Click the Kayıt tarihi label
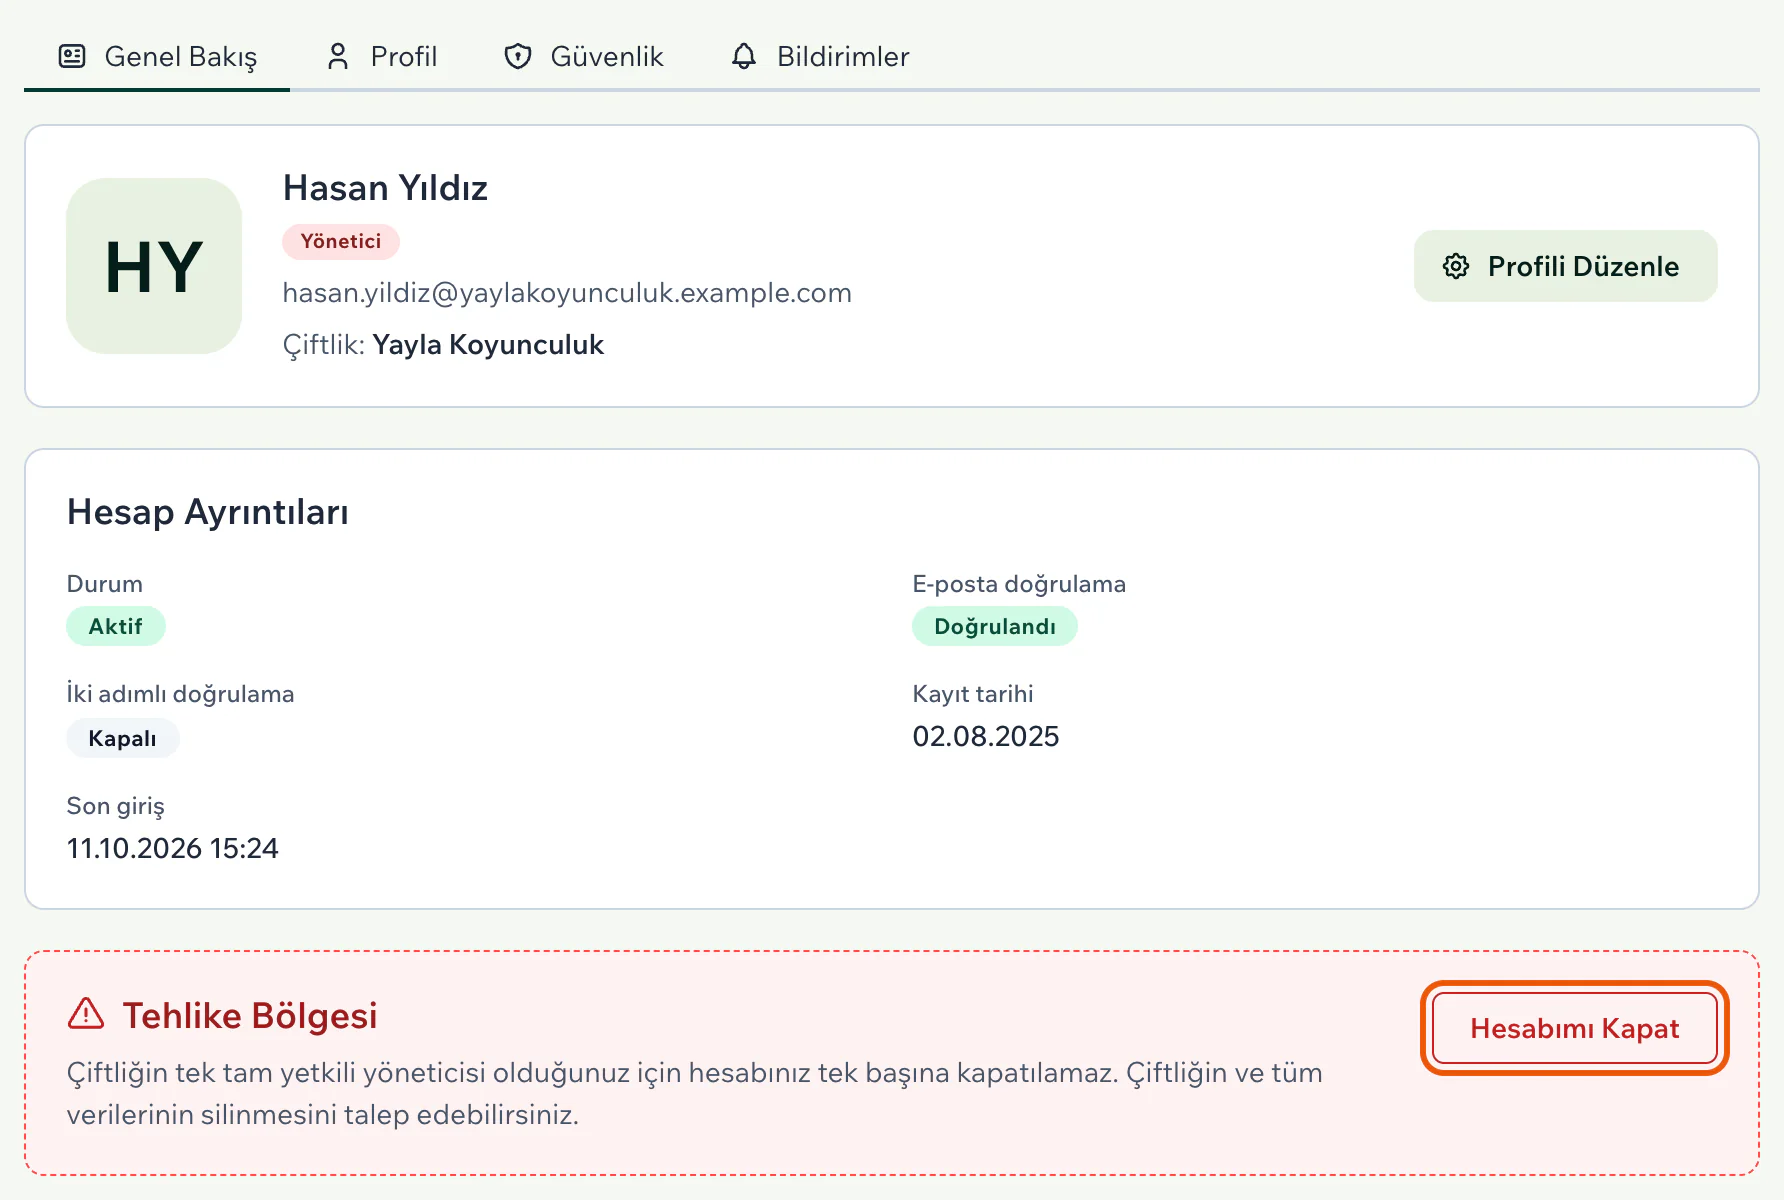 click(x=973, y=694)
